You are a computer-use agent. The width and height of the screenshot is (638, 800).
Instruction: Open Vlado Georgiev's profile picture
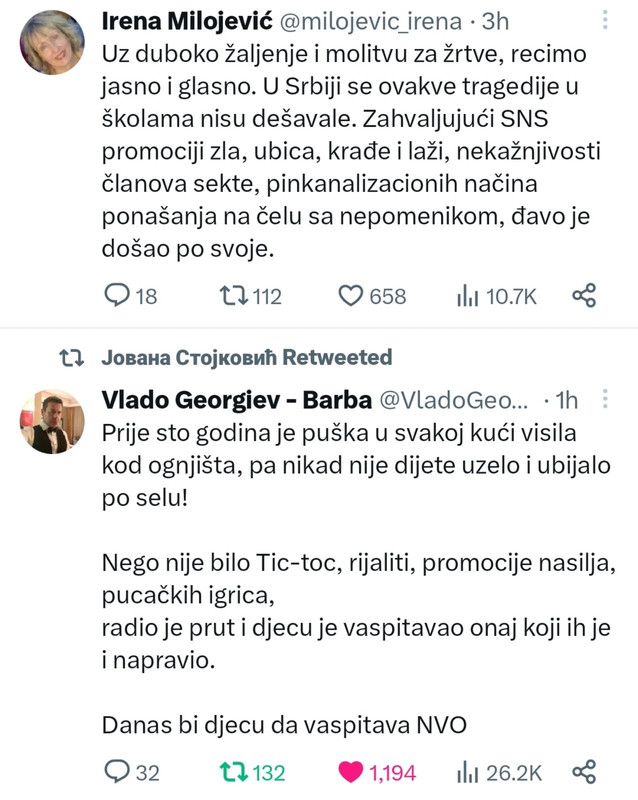[52, 421]
